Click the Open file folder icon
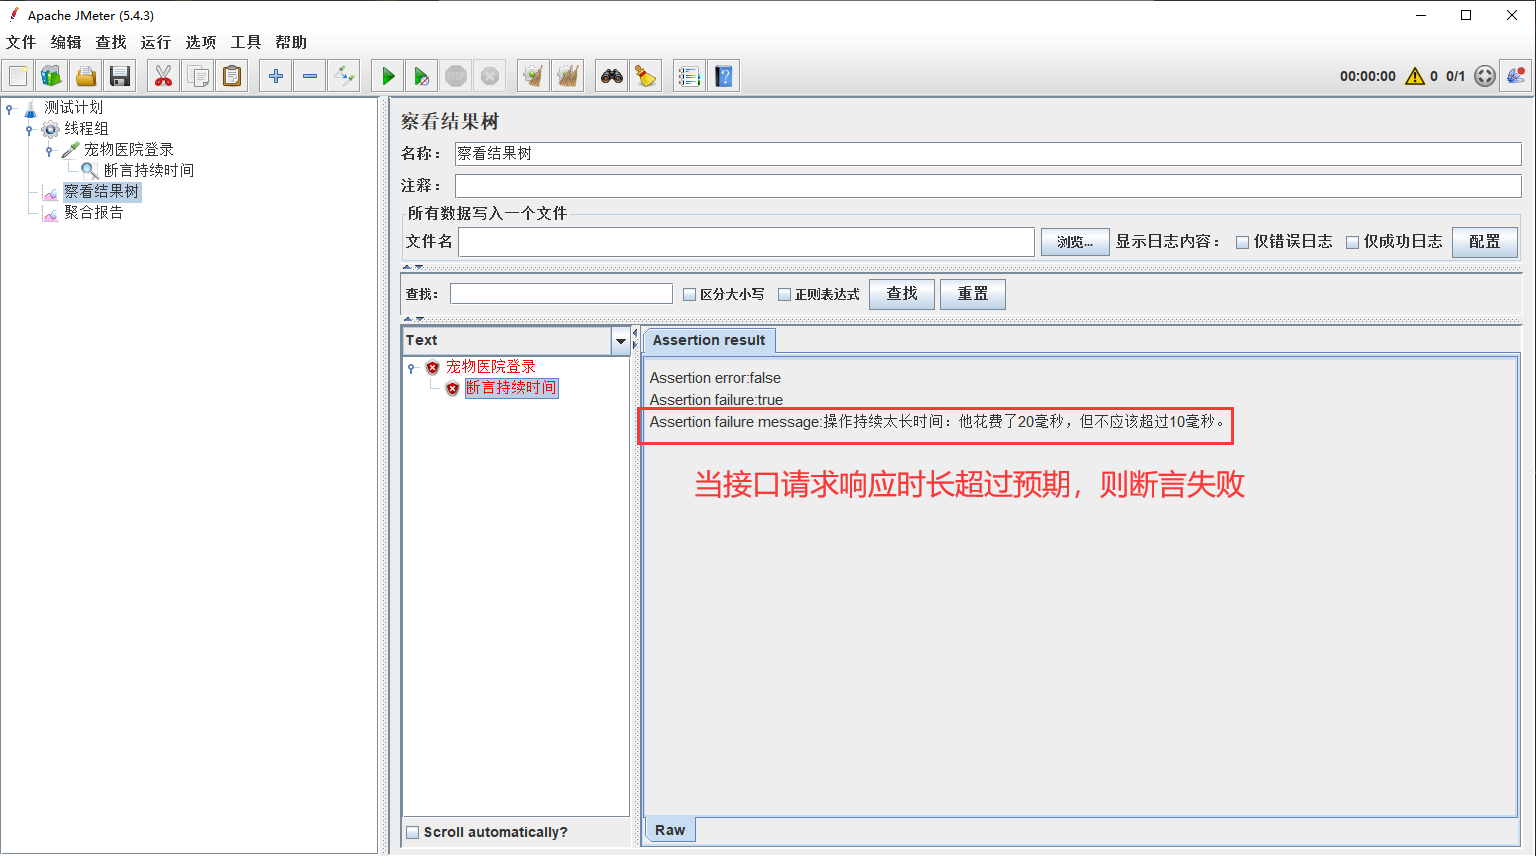The height and width of the screenshot is (856, 1536). click(86, 76)
